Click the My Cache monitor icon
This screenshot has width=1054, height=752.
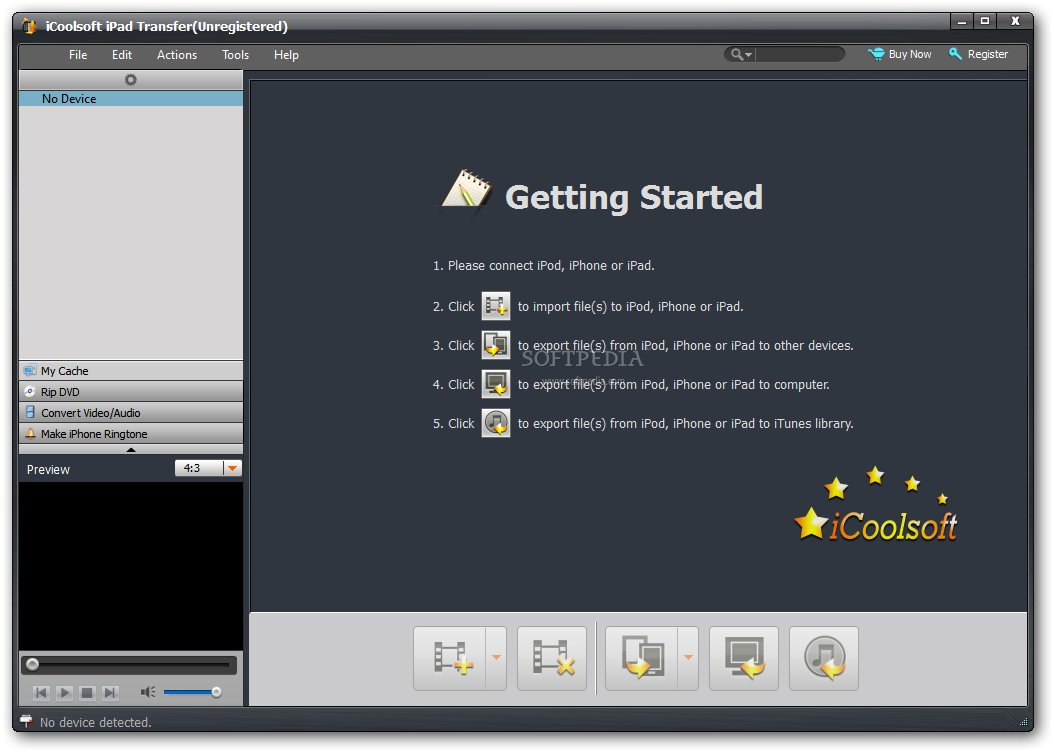(30, 370)
